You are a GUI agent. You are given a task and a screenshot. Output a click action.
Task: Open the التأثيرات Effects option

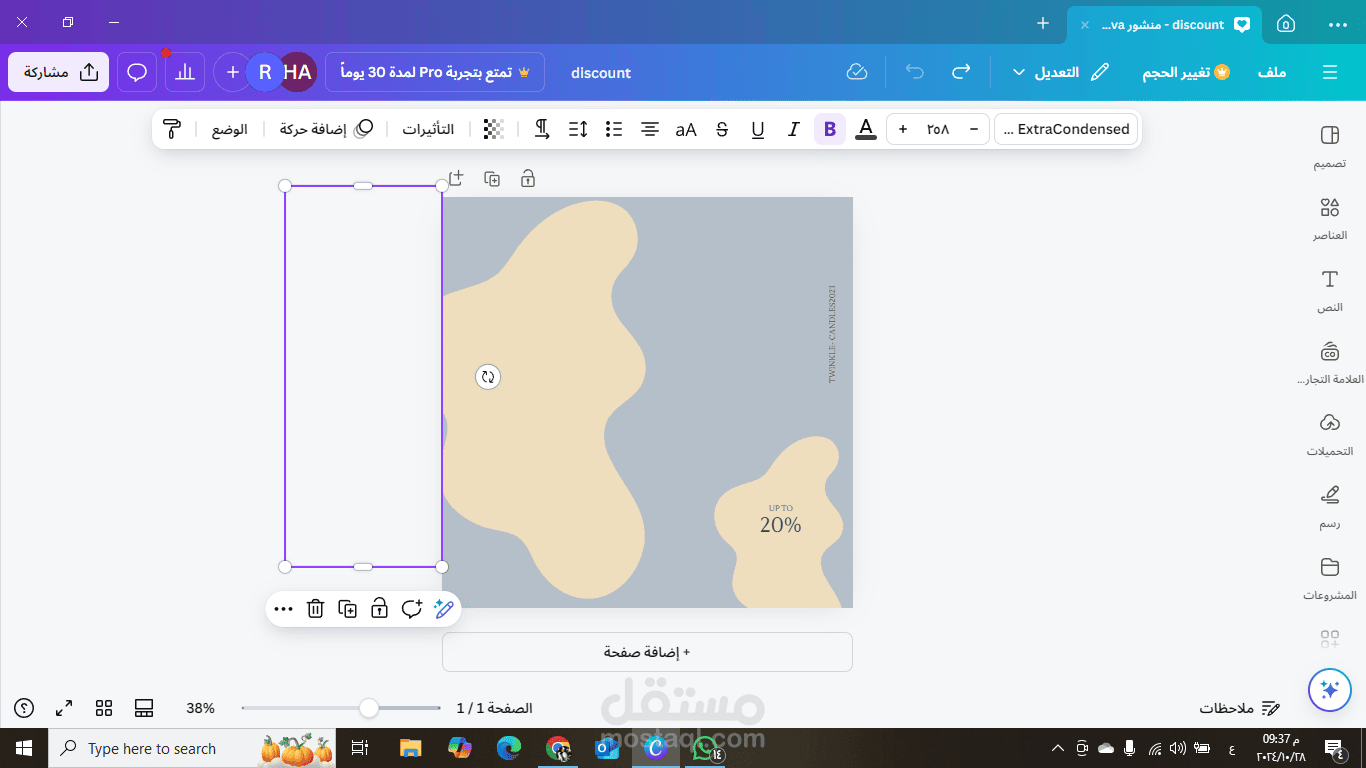[428, 129]
